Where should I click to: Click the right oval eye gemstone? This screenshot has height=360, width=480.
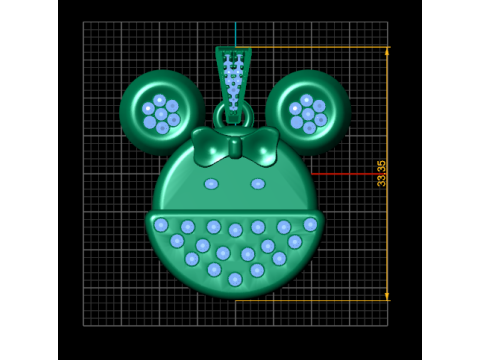[x=258, y=184]
